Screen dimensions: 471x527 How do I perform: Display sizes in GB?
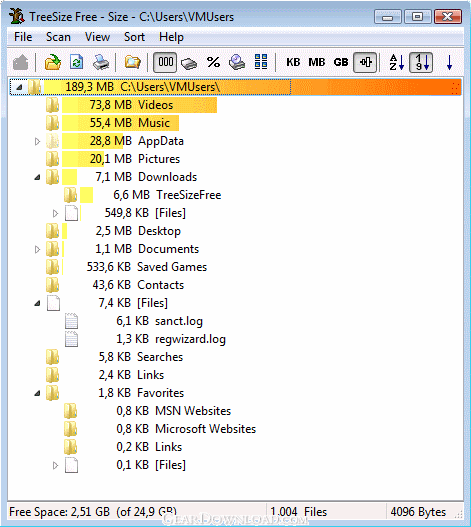click(x=341, y=63)
